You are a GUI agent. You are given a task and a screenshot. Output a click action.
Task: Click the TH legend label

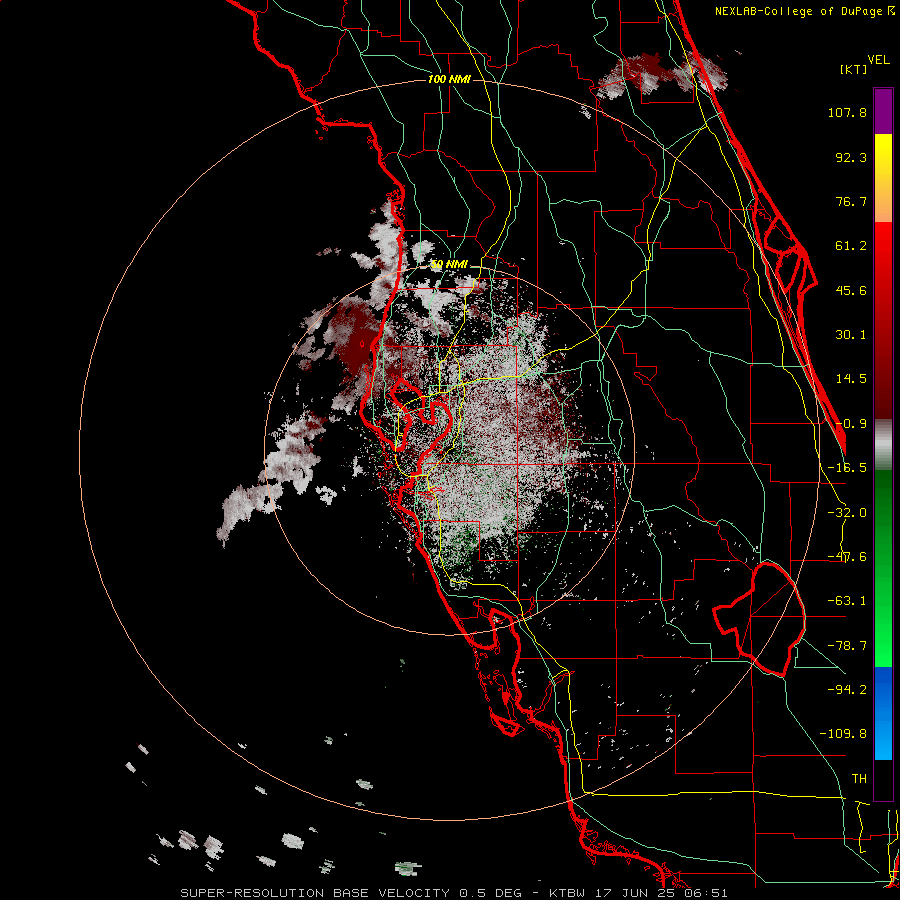coord(859,779)
